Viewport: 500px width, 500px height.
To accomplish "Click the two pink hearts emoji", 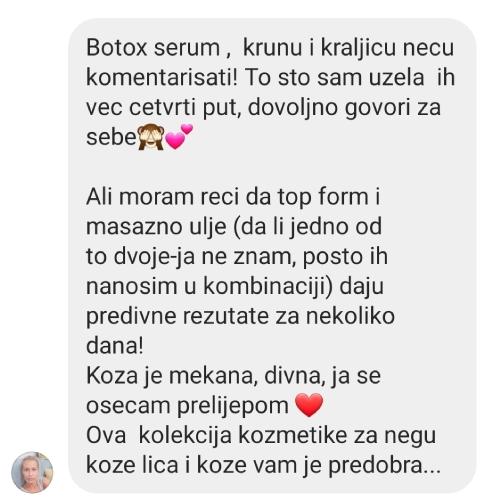I will (179, 136).
